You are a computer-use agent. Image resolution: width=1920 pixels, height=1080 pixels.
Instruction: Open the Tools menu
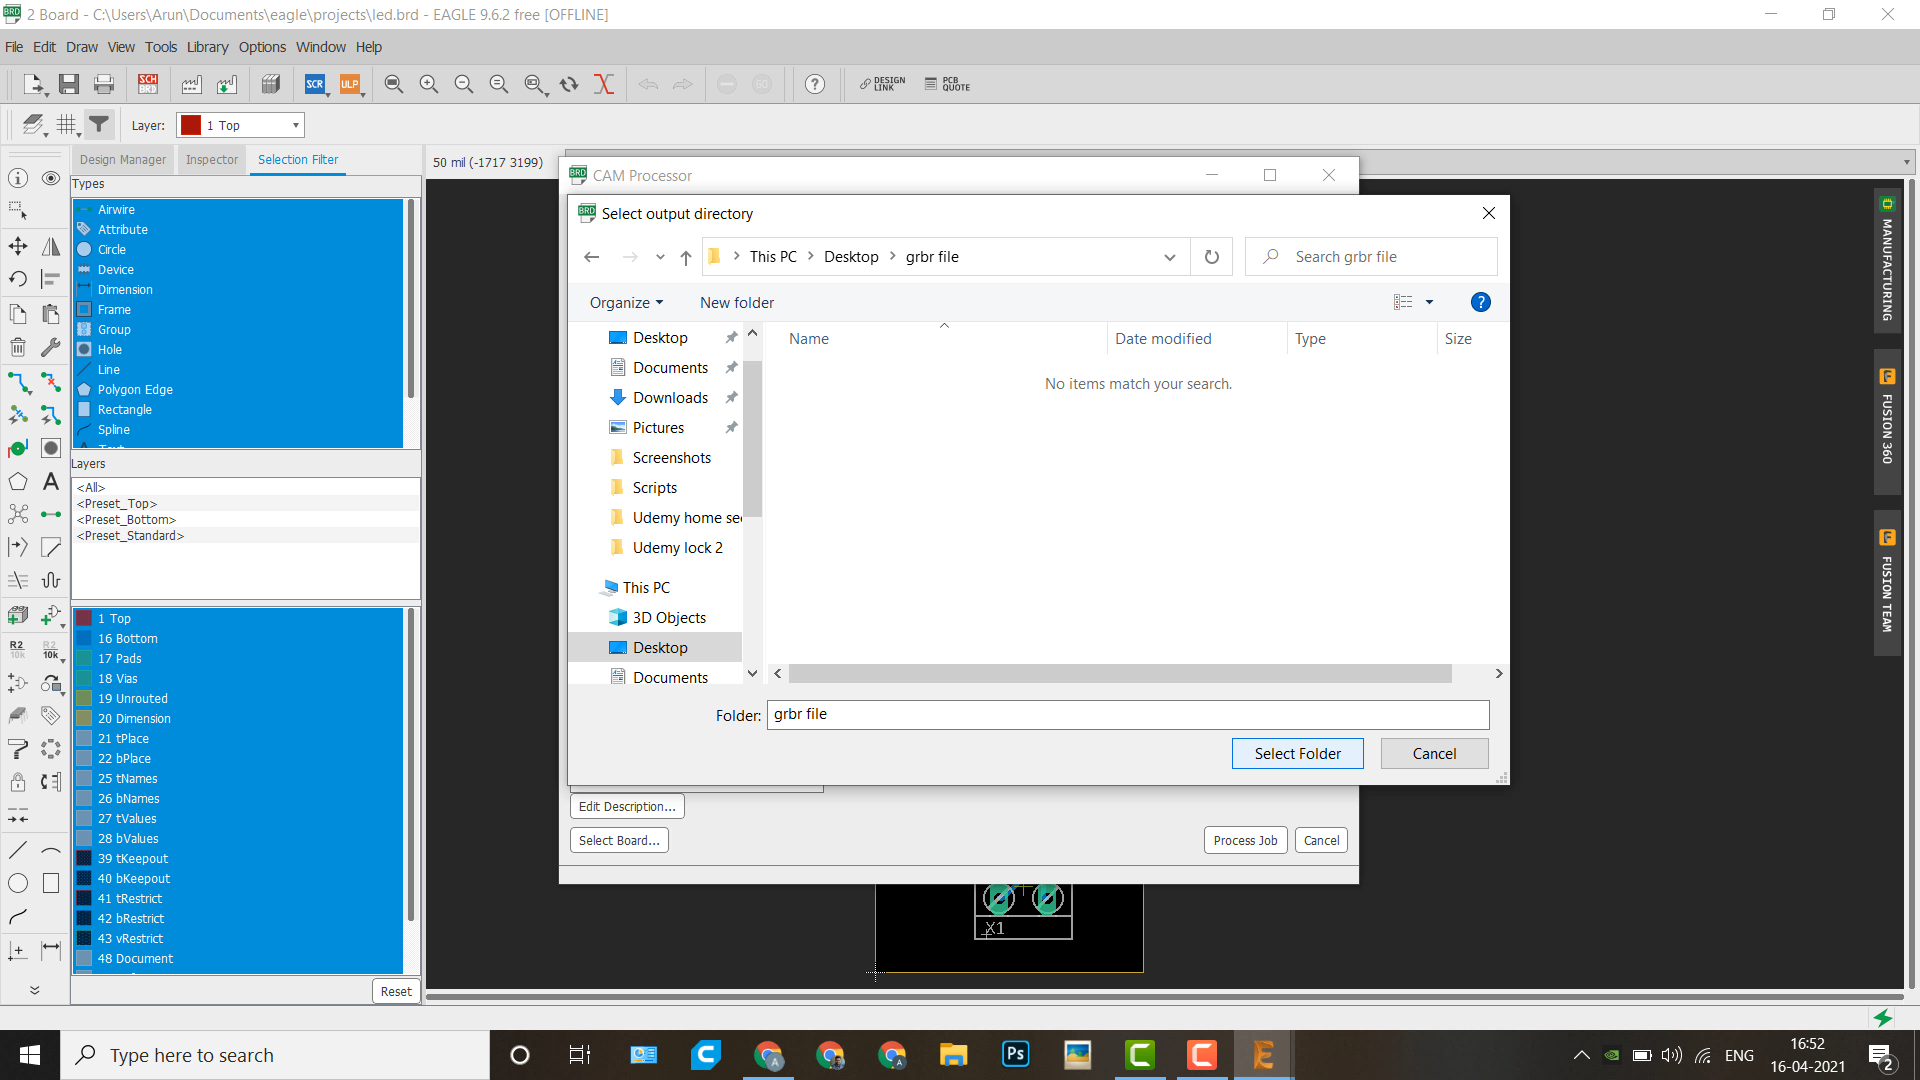point(160,47)
